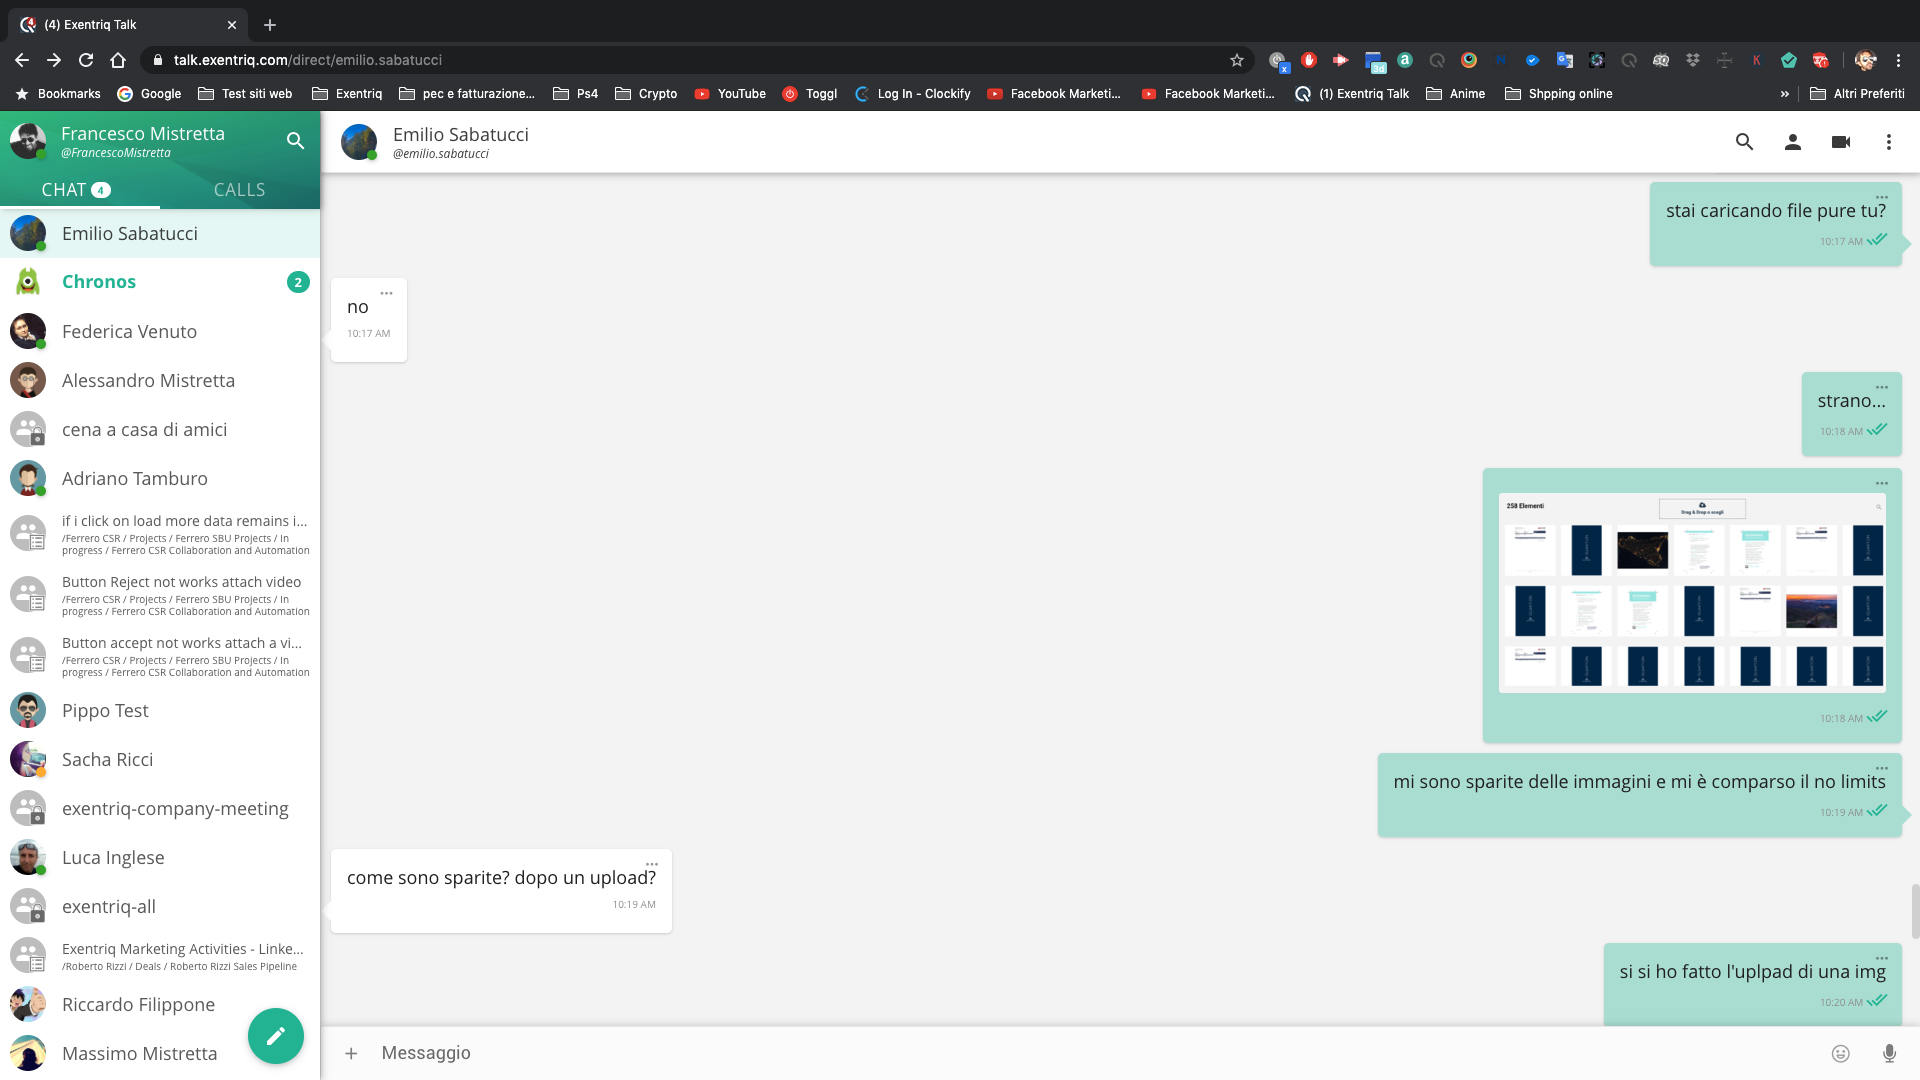
Task: Search within the conversation header
Action: [x=1744, y=142]
